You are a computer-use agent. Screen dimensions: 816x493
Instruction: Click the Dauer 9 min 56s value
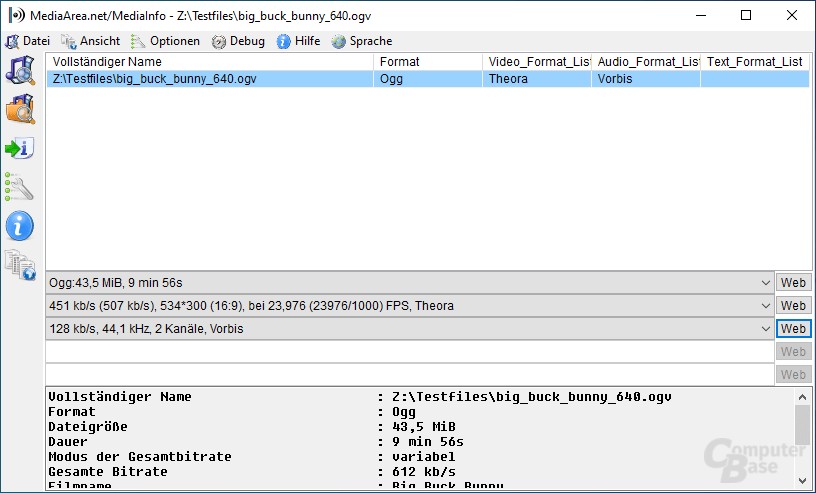[428, 442]
